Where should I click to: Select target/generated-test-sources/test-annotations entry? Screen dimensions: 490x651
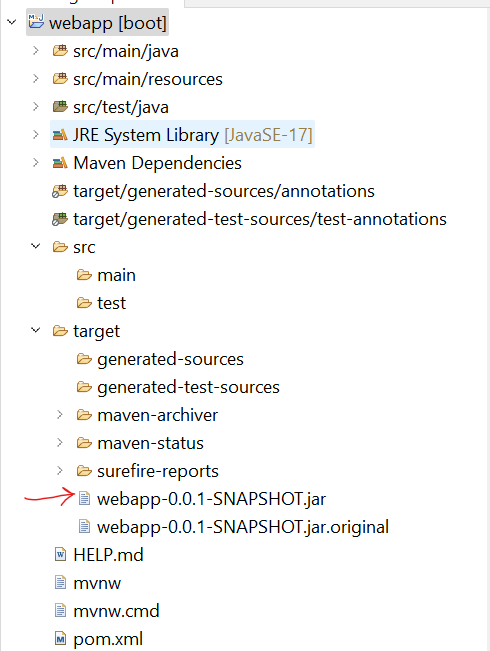coord(260,219)
